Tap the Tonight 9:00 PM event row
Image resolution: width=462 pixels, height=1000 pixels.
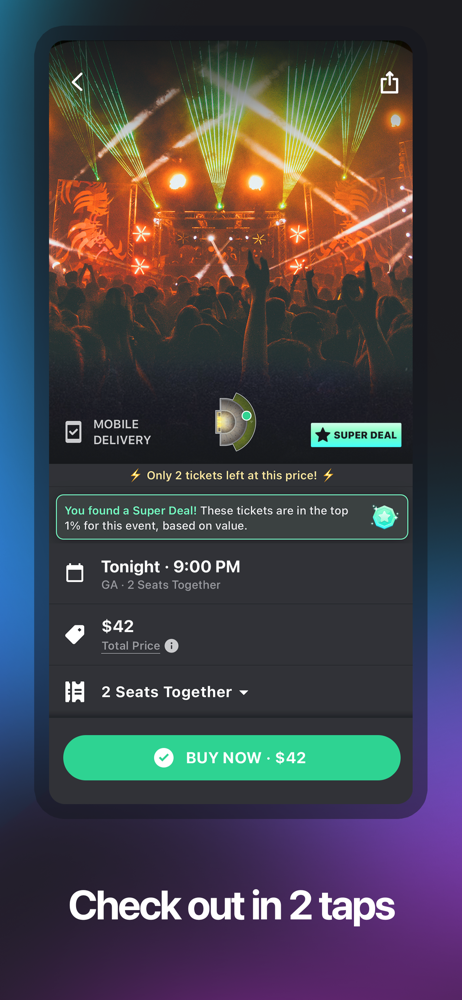point(231,573)
